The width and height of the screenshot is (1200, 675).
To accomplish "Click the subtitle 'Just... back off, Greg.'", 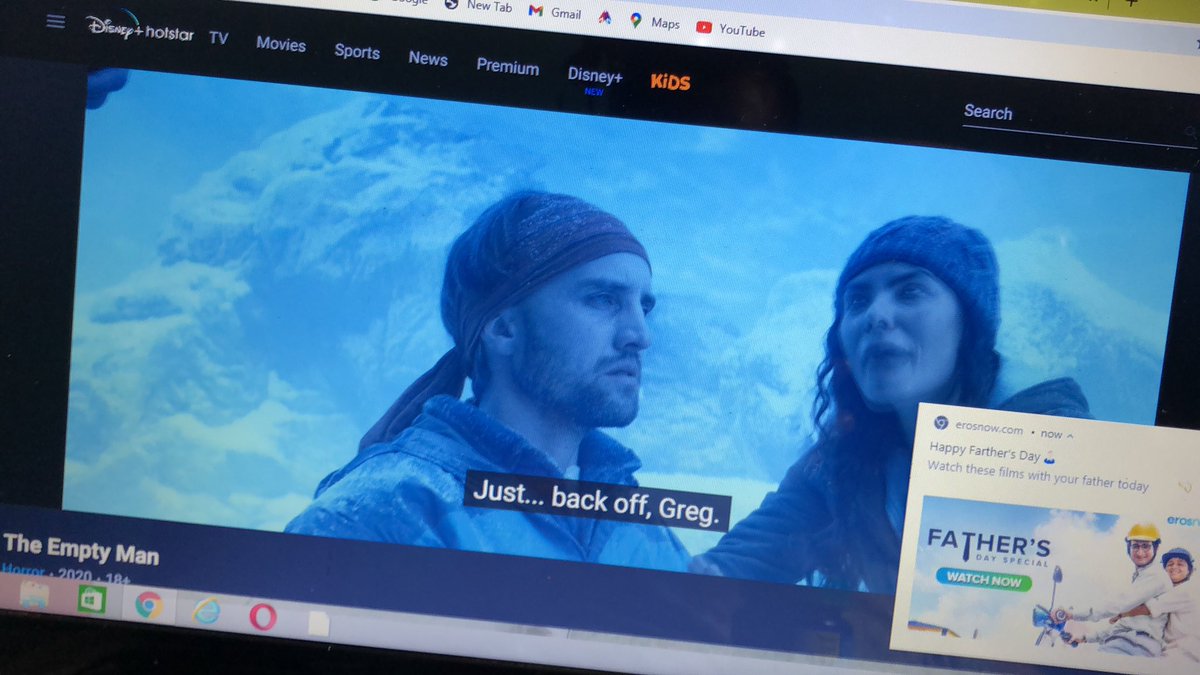I will pyautogui.click(x=596, y=499).
